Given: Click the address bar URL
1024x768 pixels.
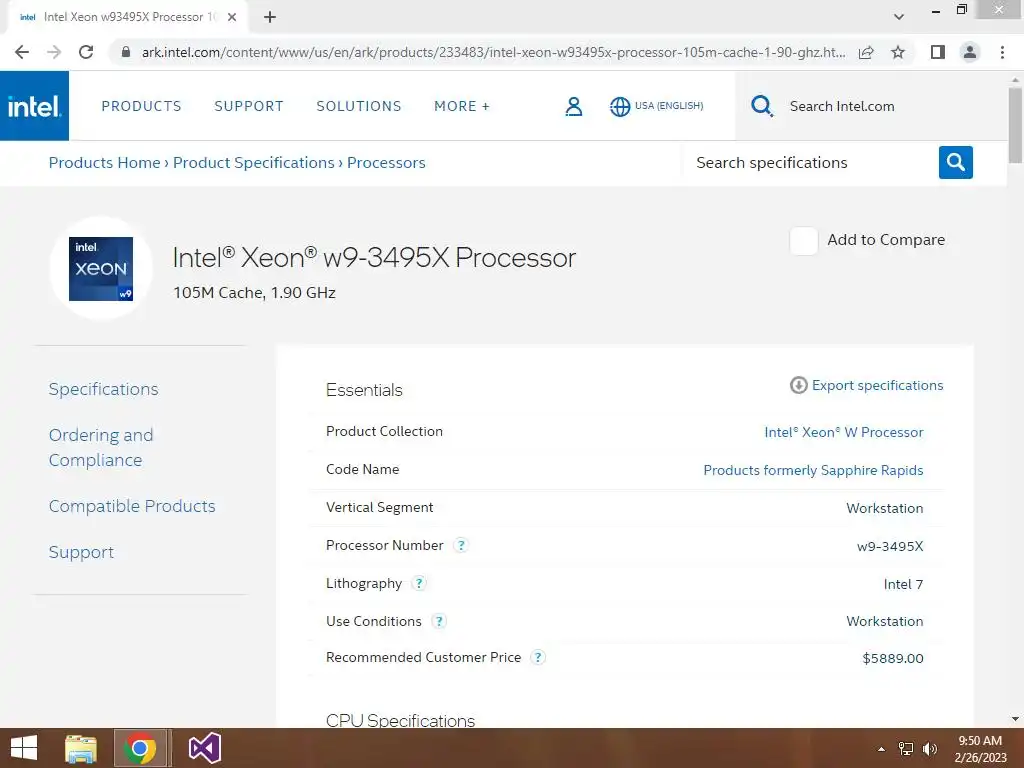Looking at the screenshot, I should [493, 52].
